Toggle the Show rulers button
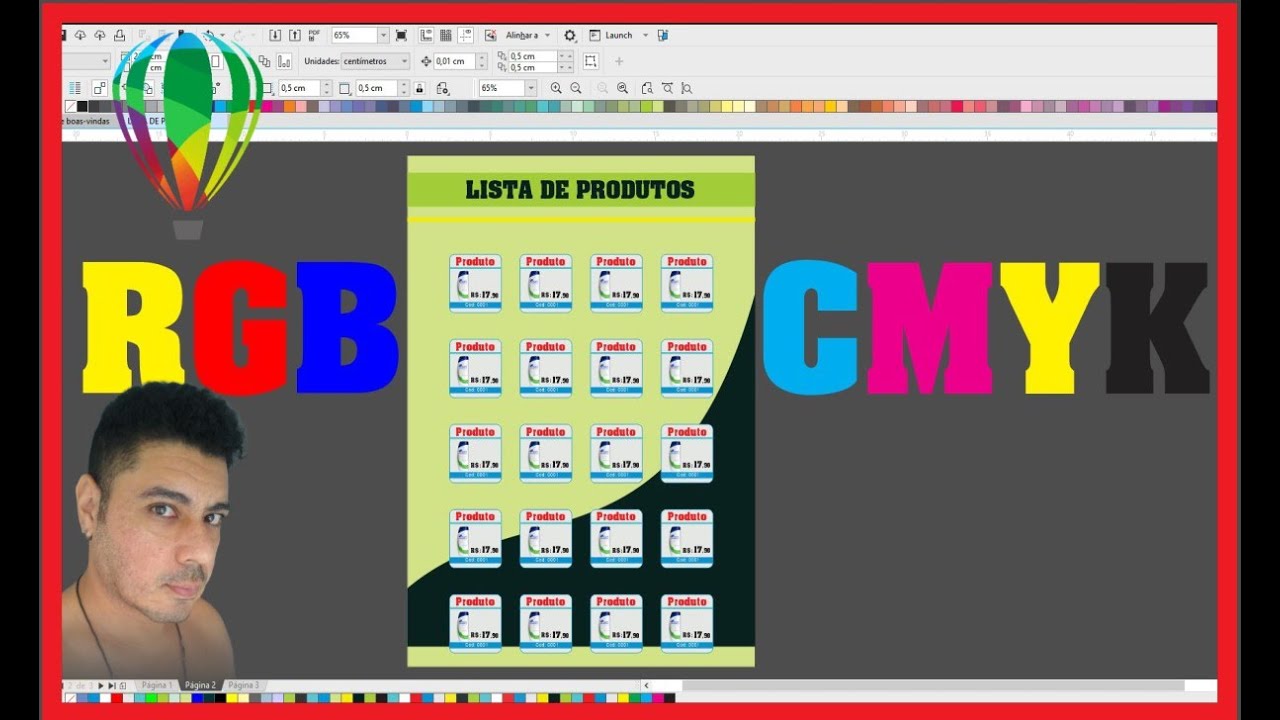 point(426,35)
